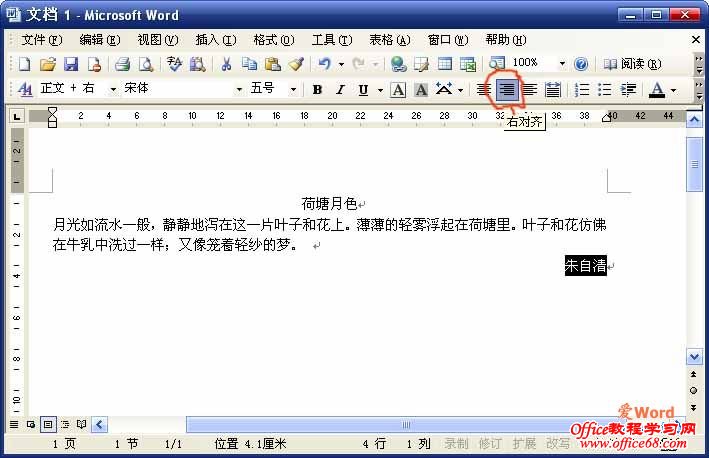Open the 编辑(E) menu
Viewport: 709px width, 458px height.
(x=99, y=40)
